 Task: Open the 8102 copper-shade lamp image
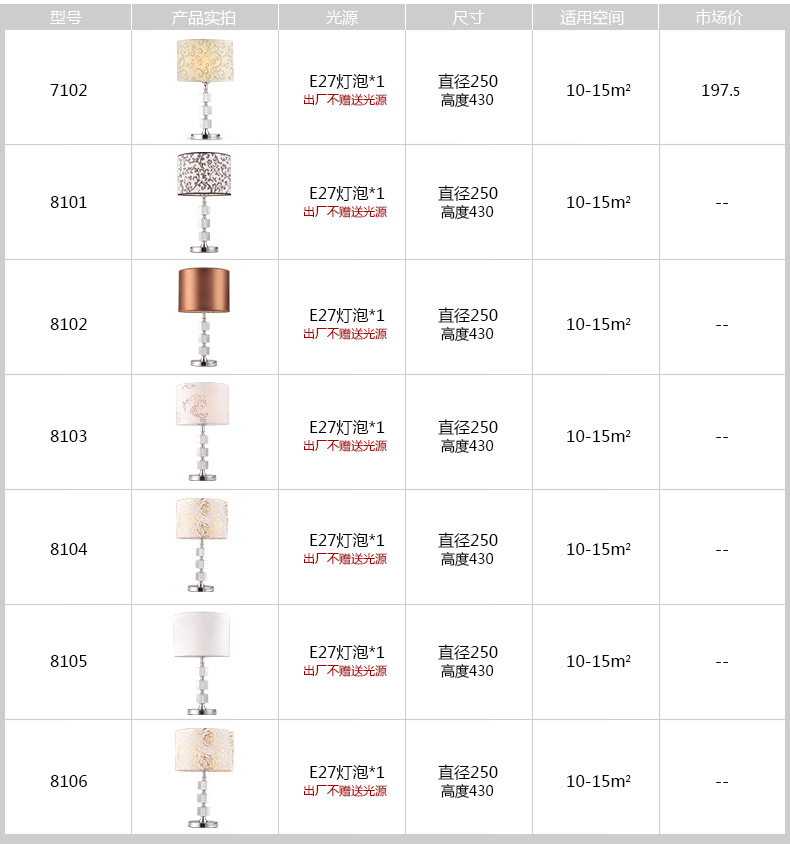(x=204, y=317)
